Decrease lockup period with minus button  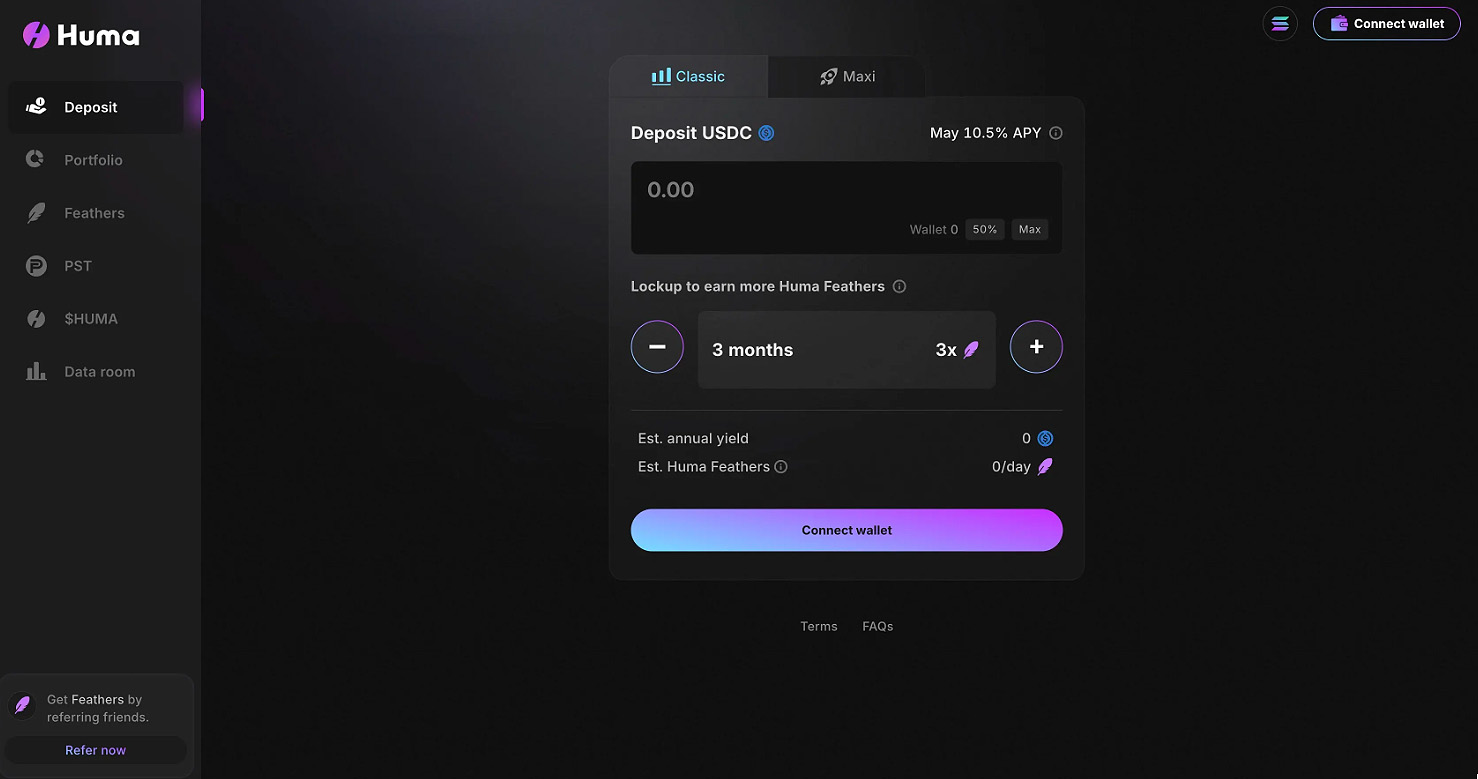[x=657, y=347]
